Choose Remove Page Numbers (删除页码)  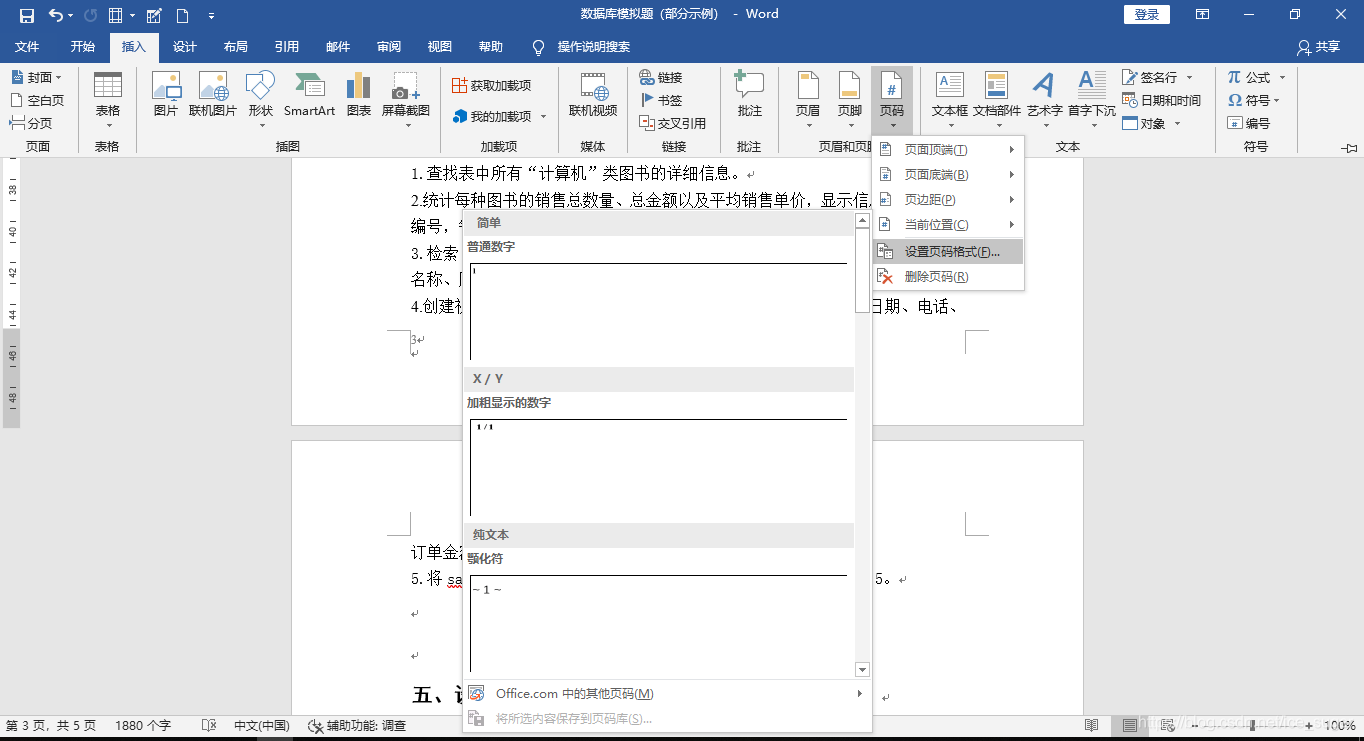pyautogui.click(x=948, y=277)
